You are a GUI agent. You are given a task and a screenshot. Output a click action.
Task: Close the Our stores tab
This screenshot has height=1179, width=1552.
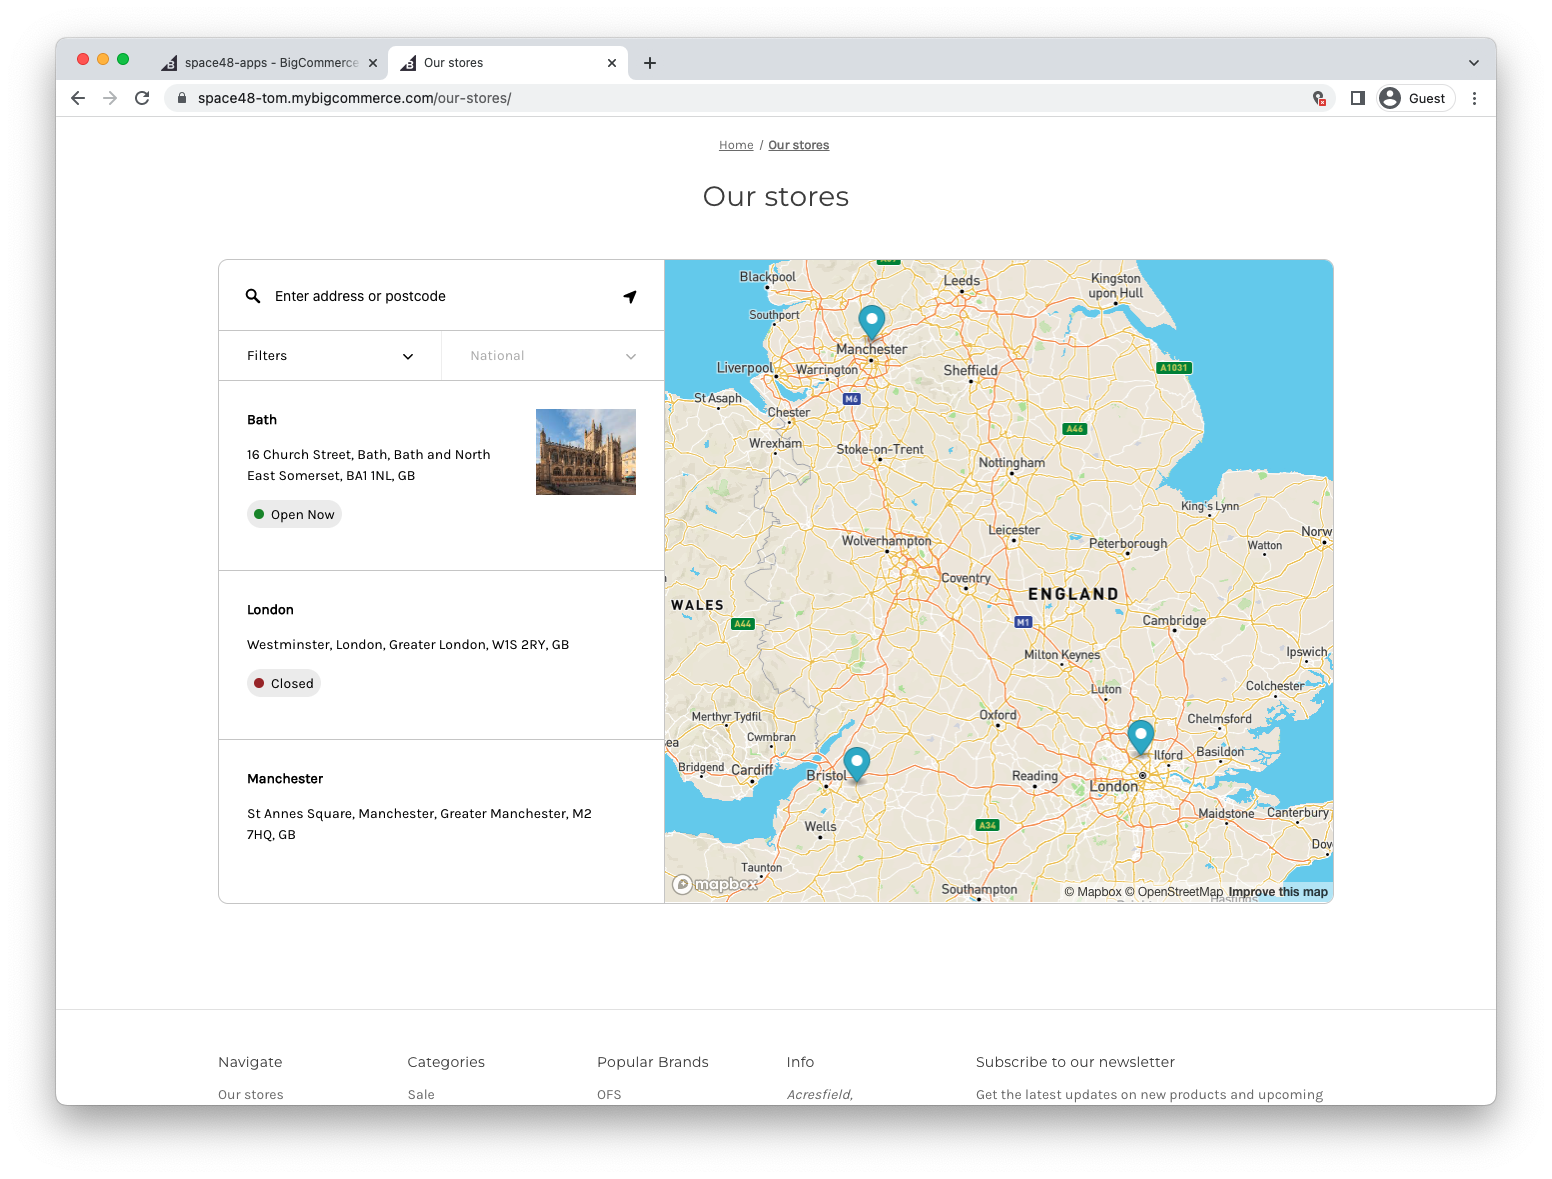pos(612,63)
